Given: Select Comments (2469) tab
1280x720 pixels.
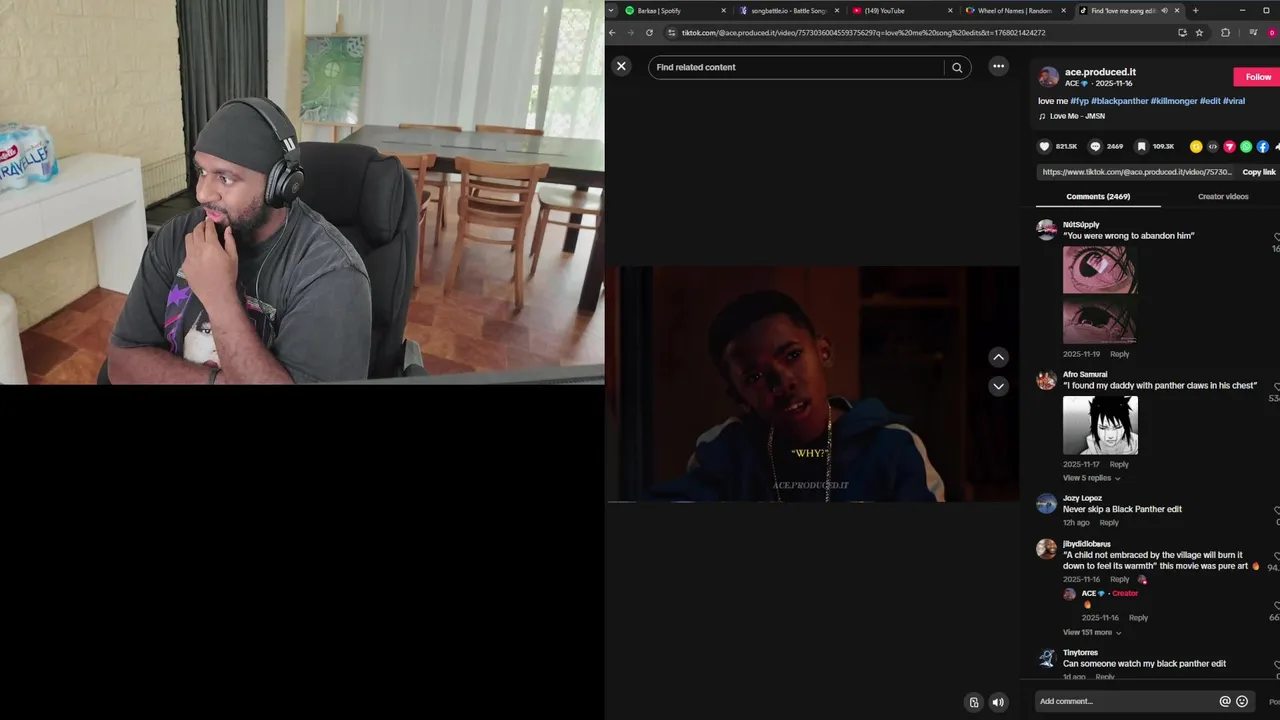Looking at the screenshot, I should (1098, 196).
